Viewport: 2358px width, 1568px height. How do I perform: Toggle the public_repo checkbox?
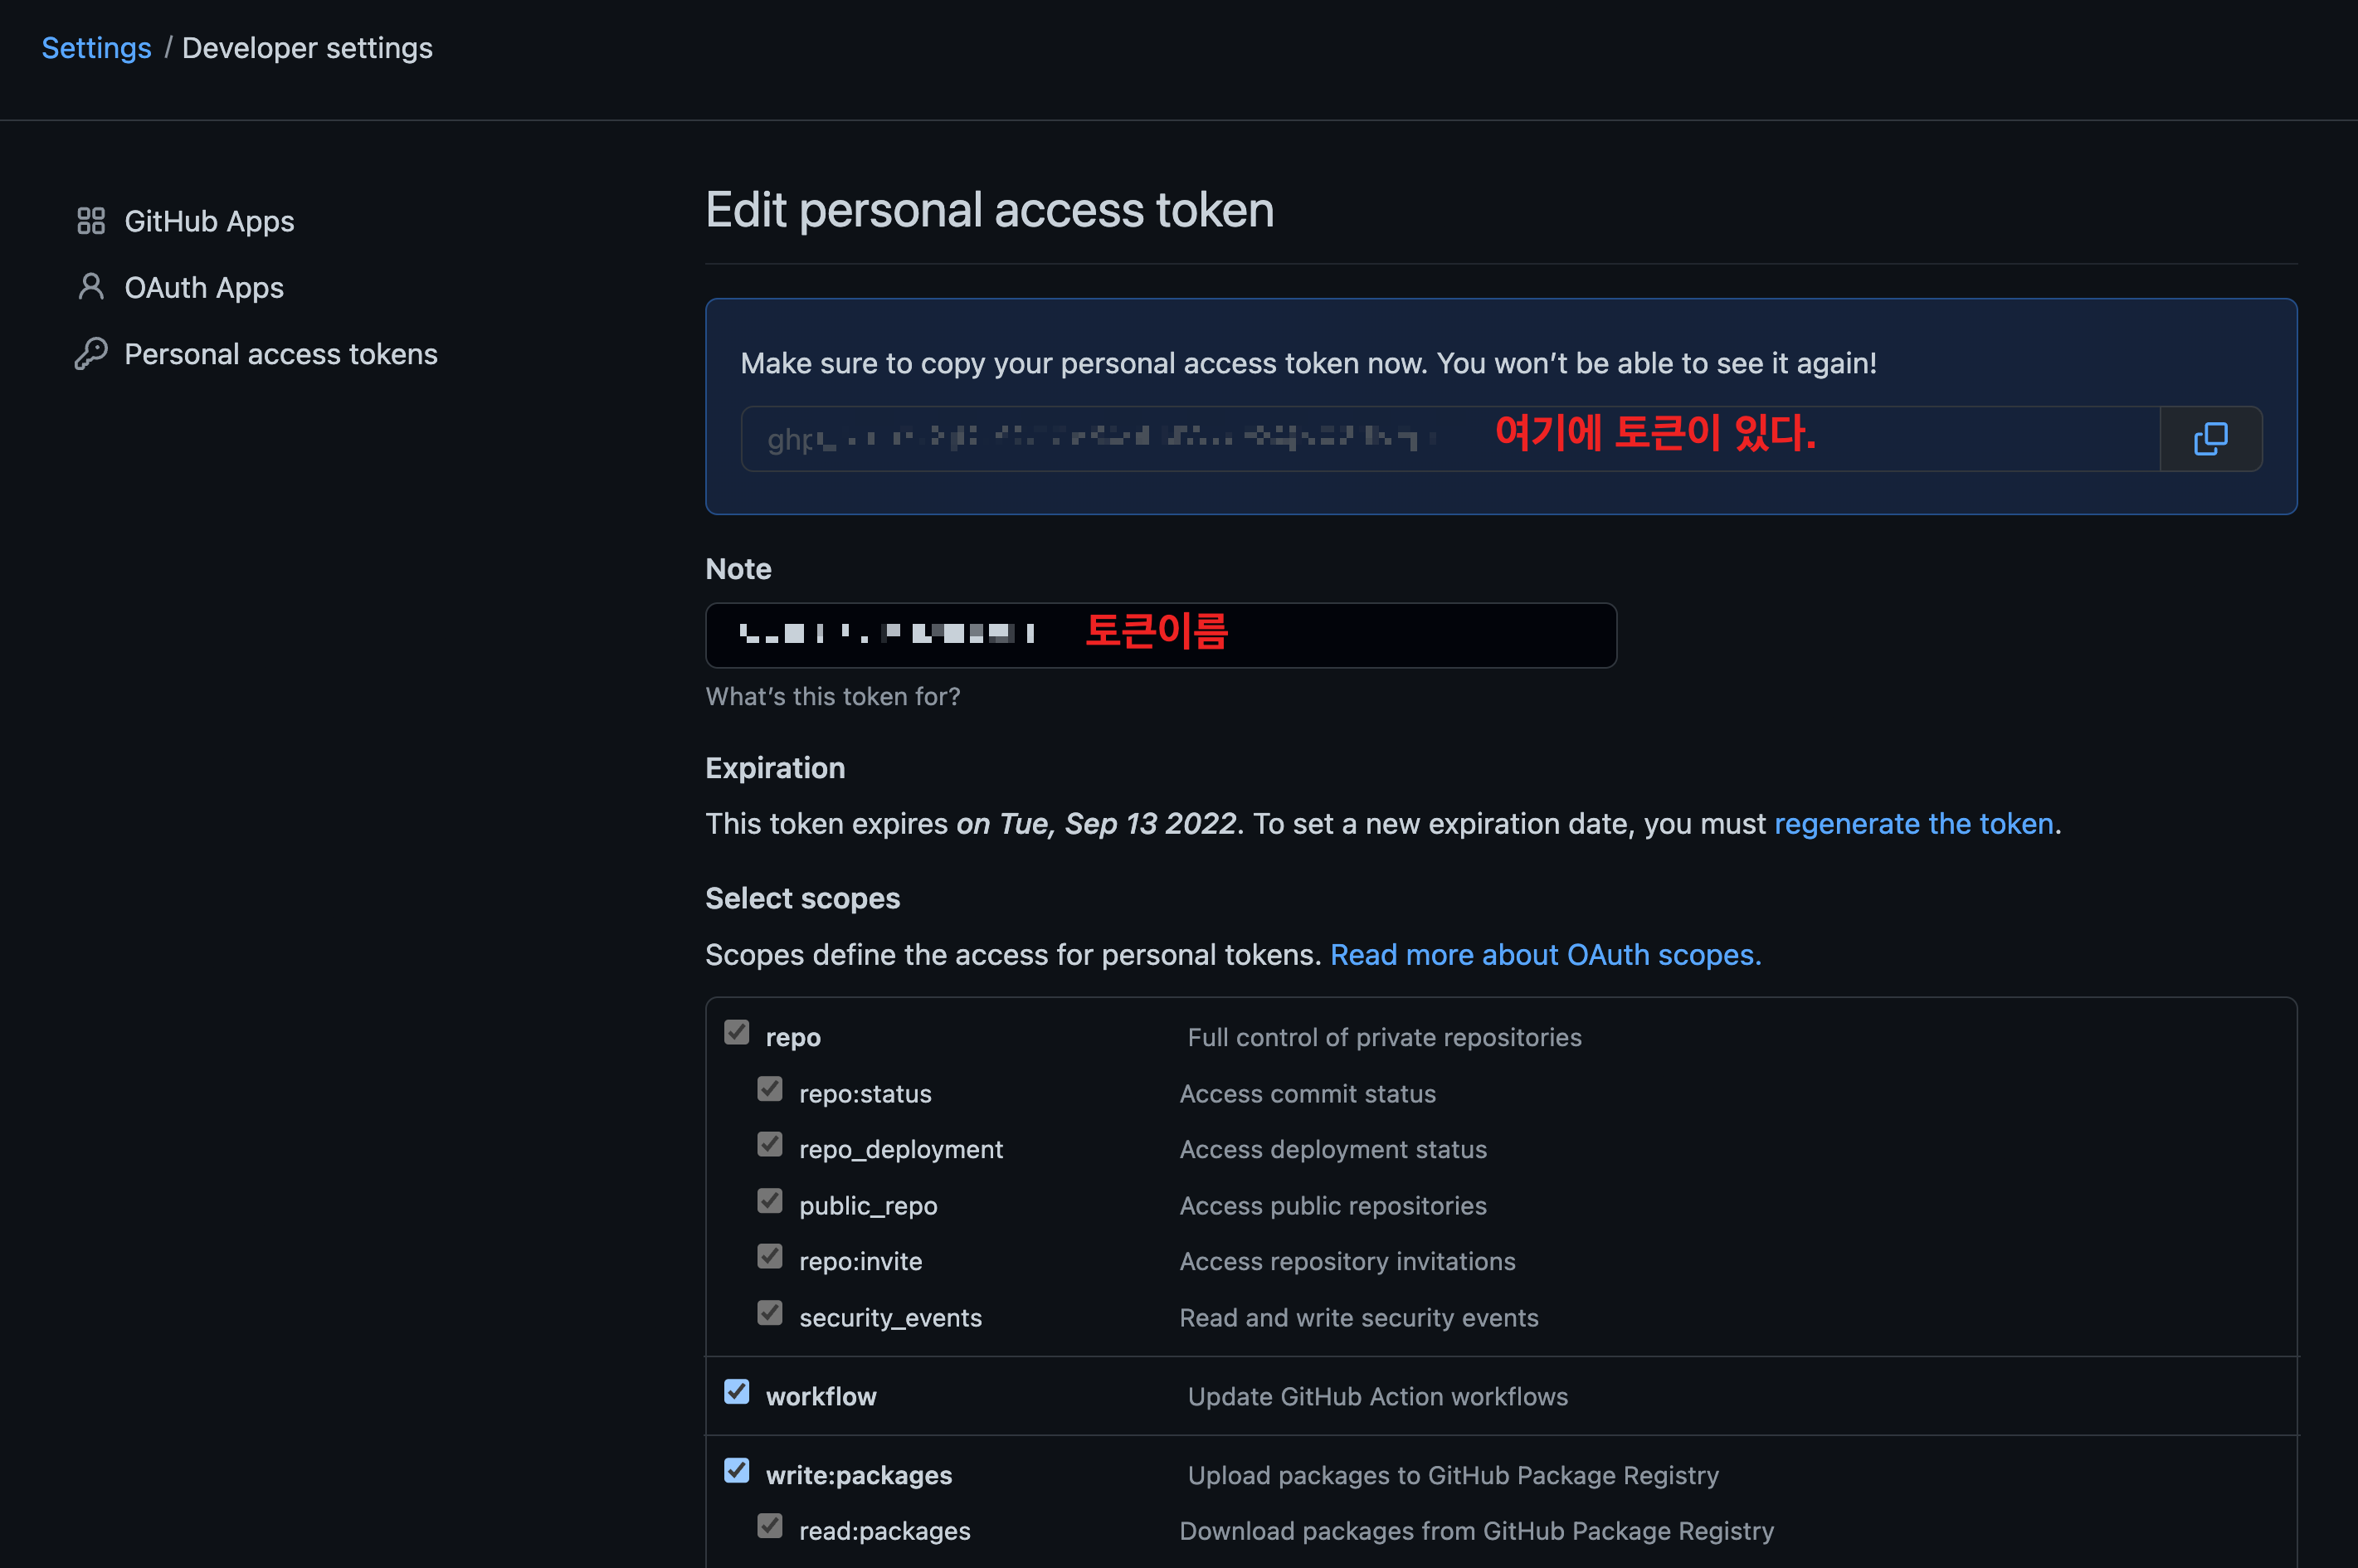tap(770, 1200)
